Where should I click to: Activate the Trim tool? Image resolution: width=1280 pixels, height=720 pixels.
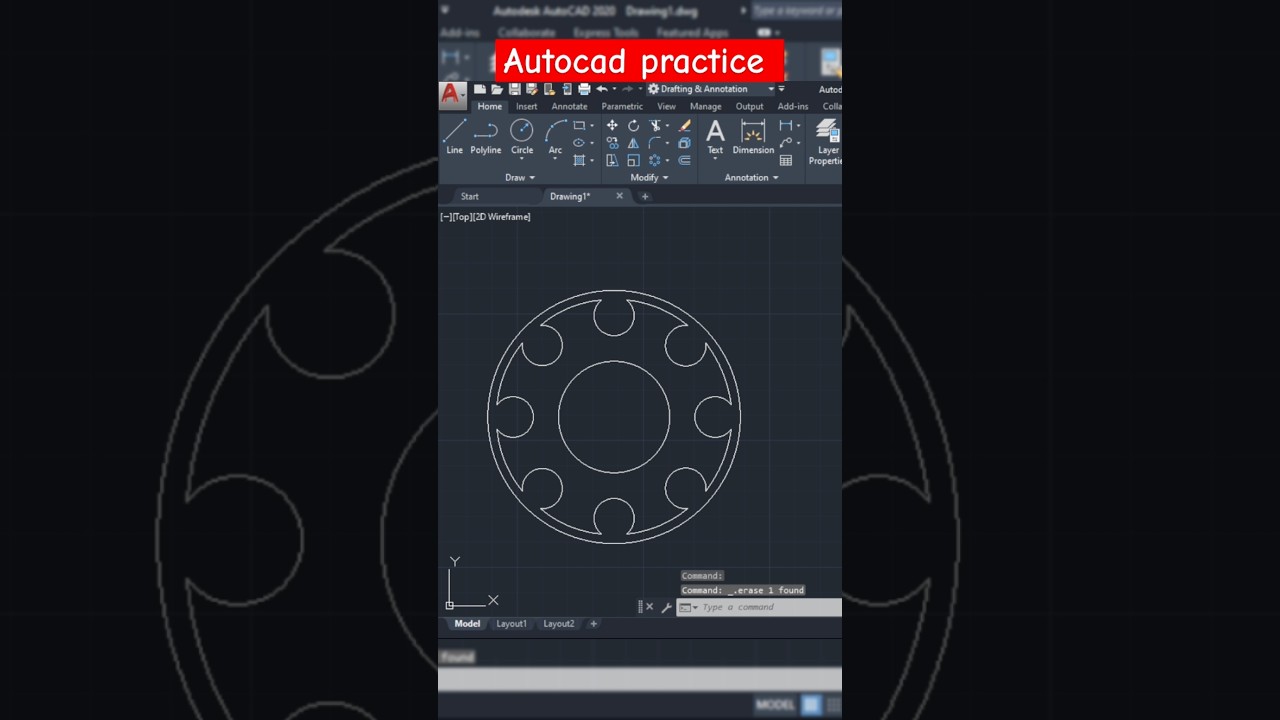pyautogui.click(x=655, y=125)
